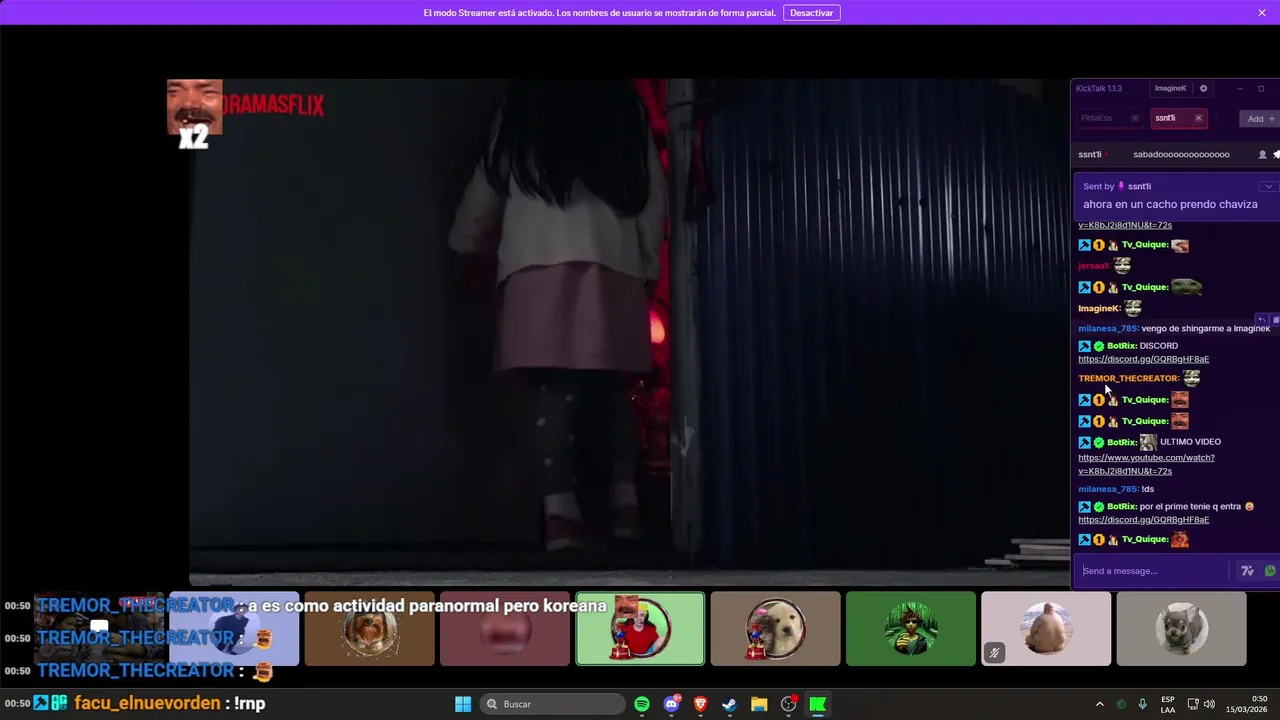Open the volume tray icon
This screenshot has width=1280, height=720.
pyautogui.click(x=1209, y=704)
